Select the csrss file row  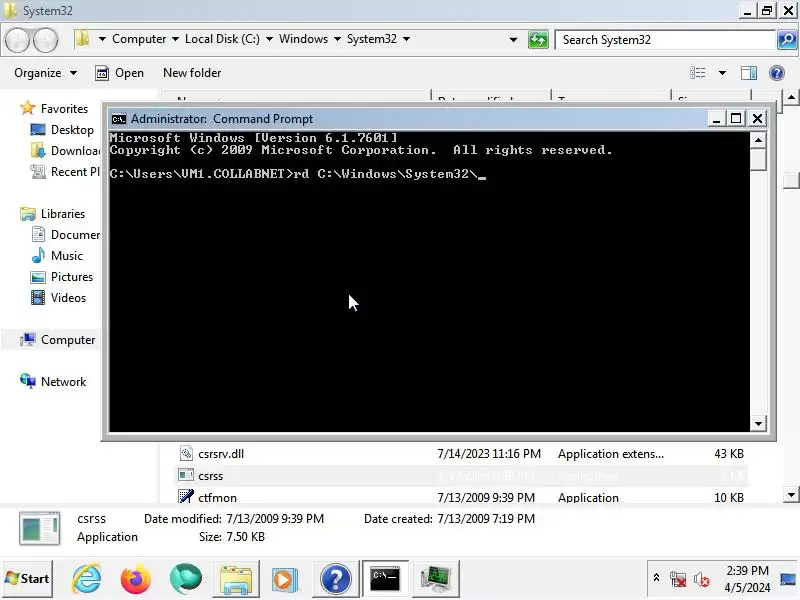pyautogui.click(x=461, y=476)
